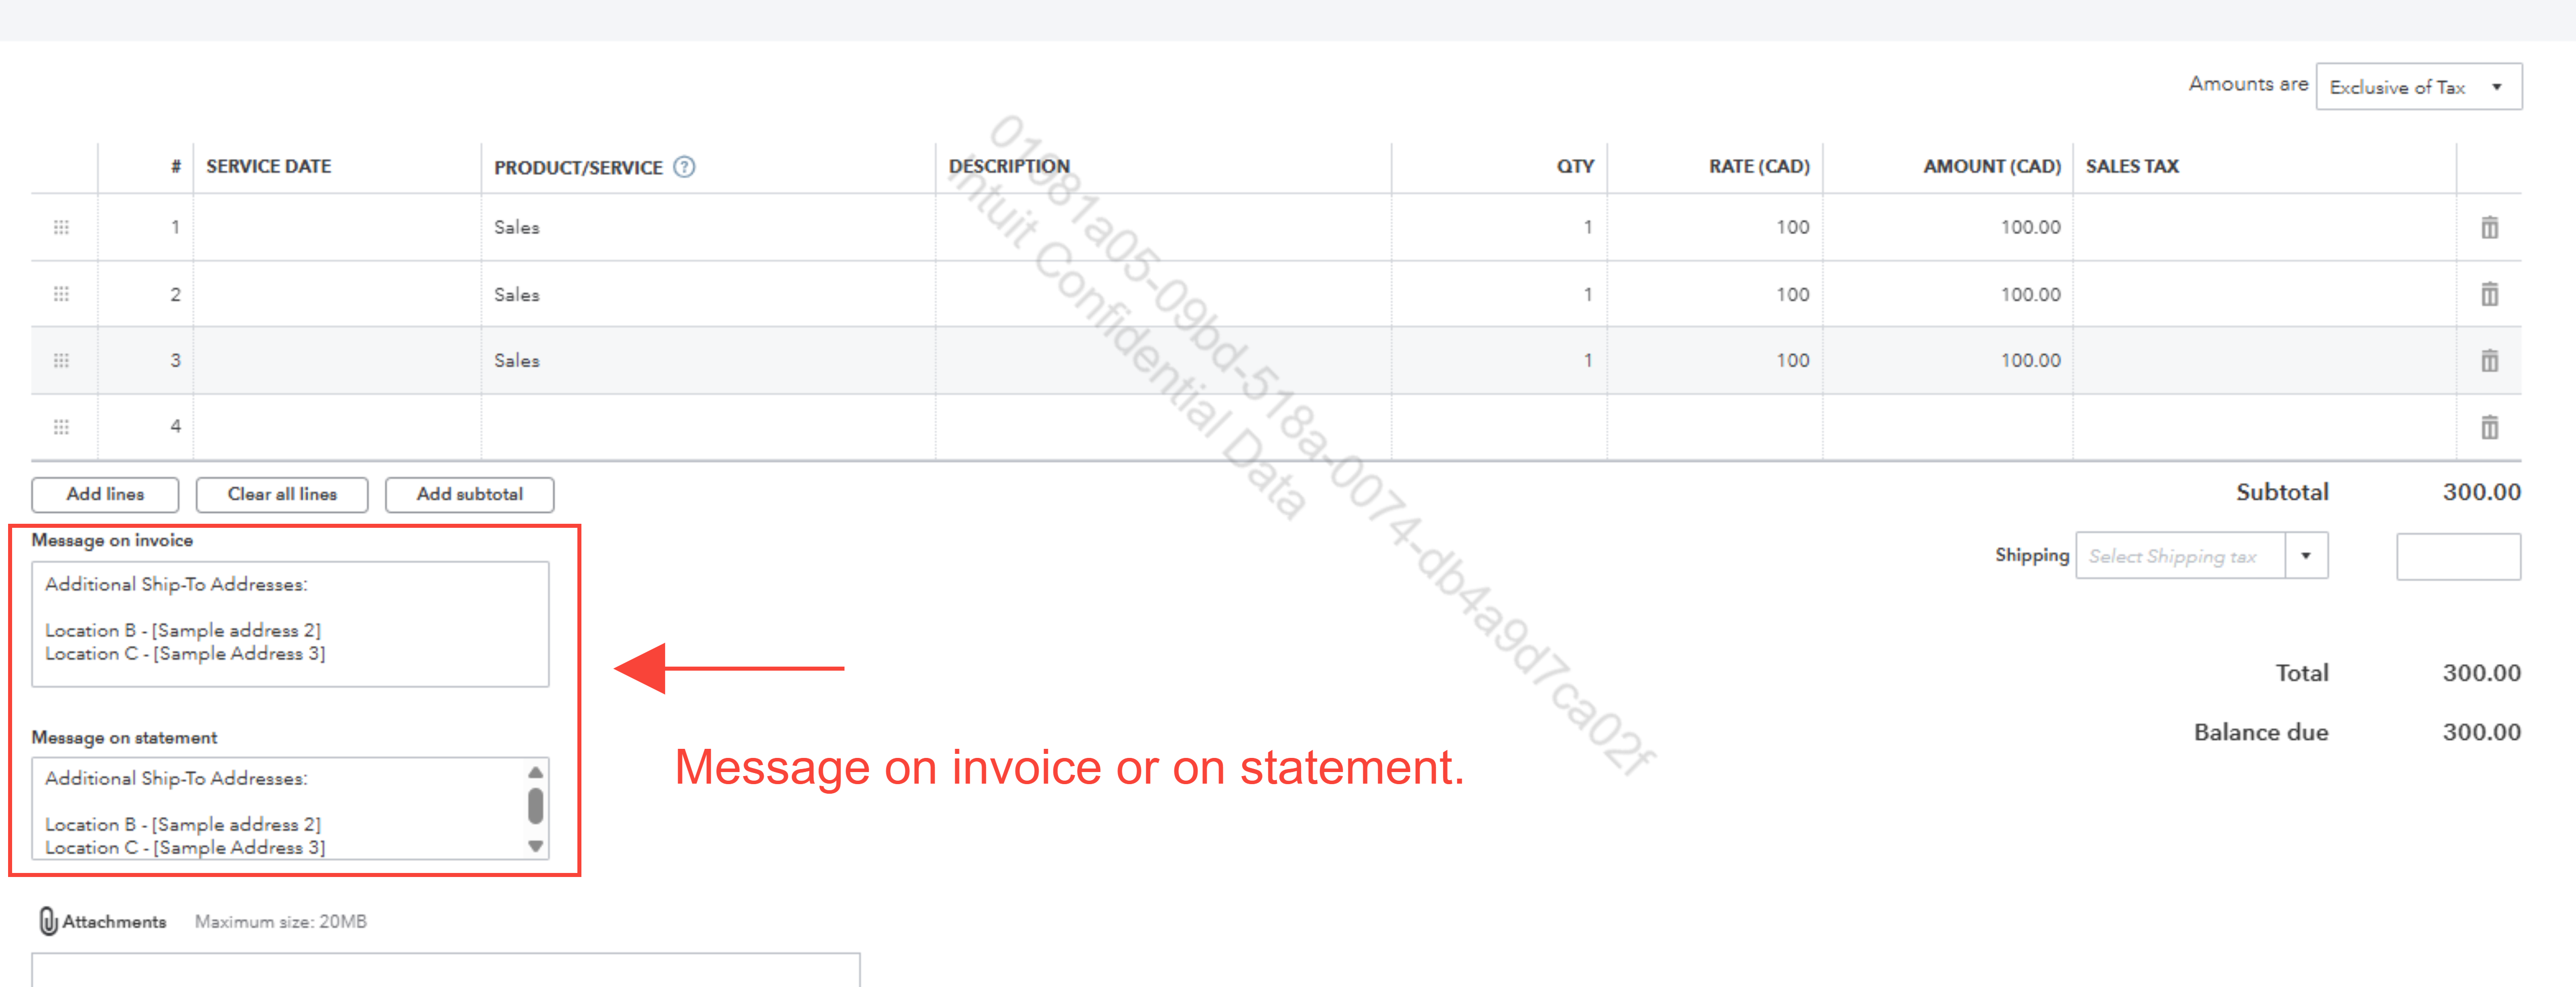2576x987 pixels.
Task: Click the Attachments paperclip icon
Action: [47, 921]
